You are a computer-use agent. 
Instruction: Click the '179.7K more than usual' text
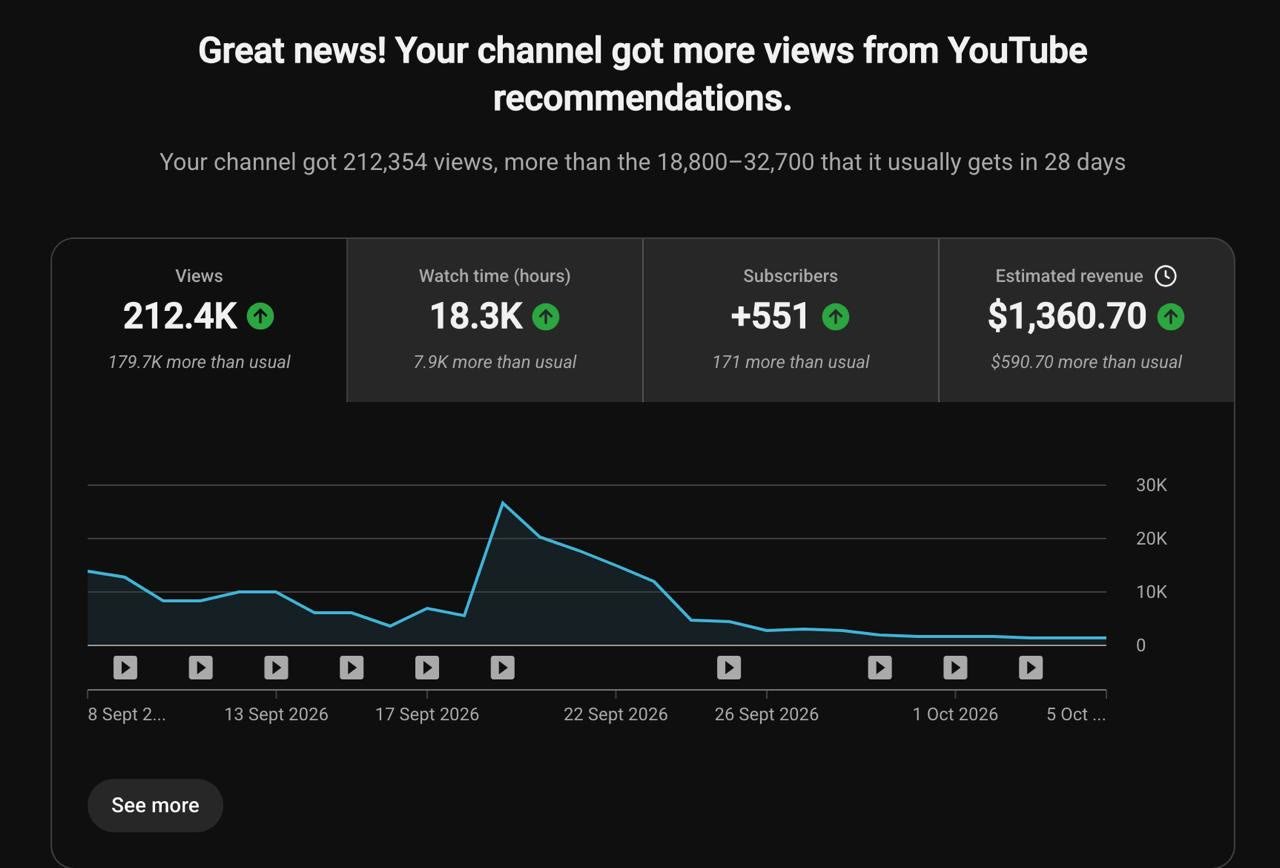point(199,362)
